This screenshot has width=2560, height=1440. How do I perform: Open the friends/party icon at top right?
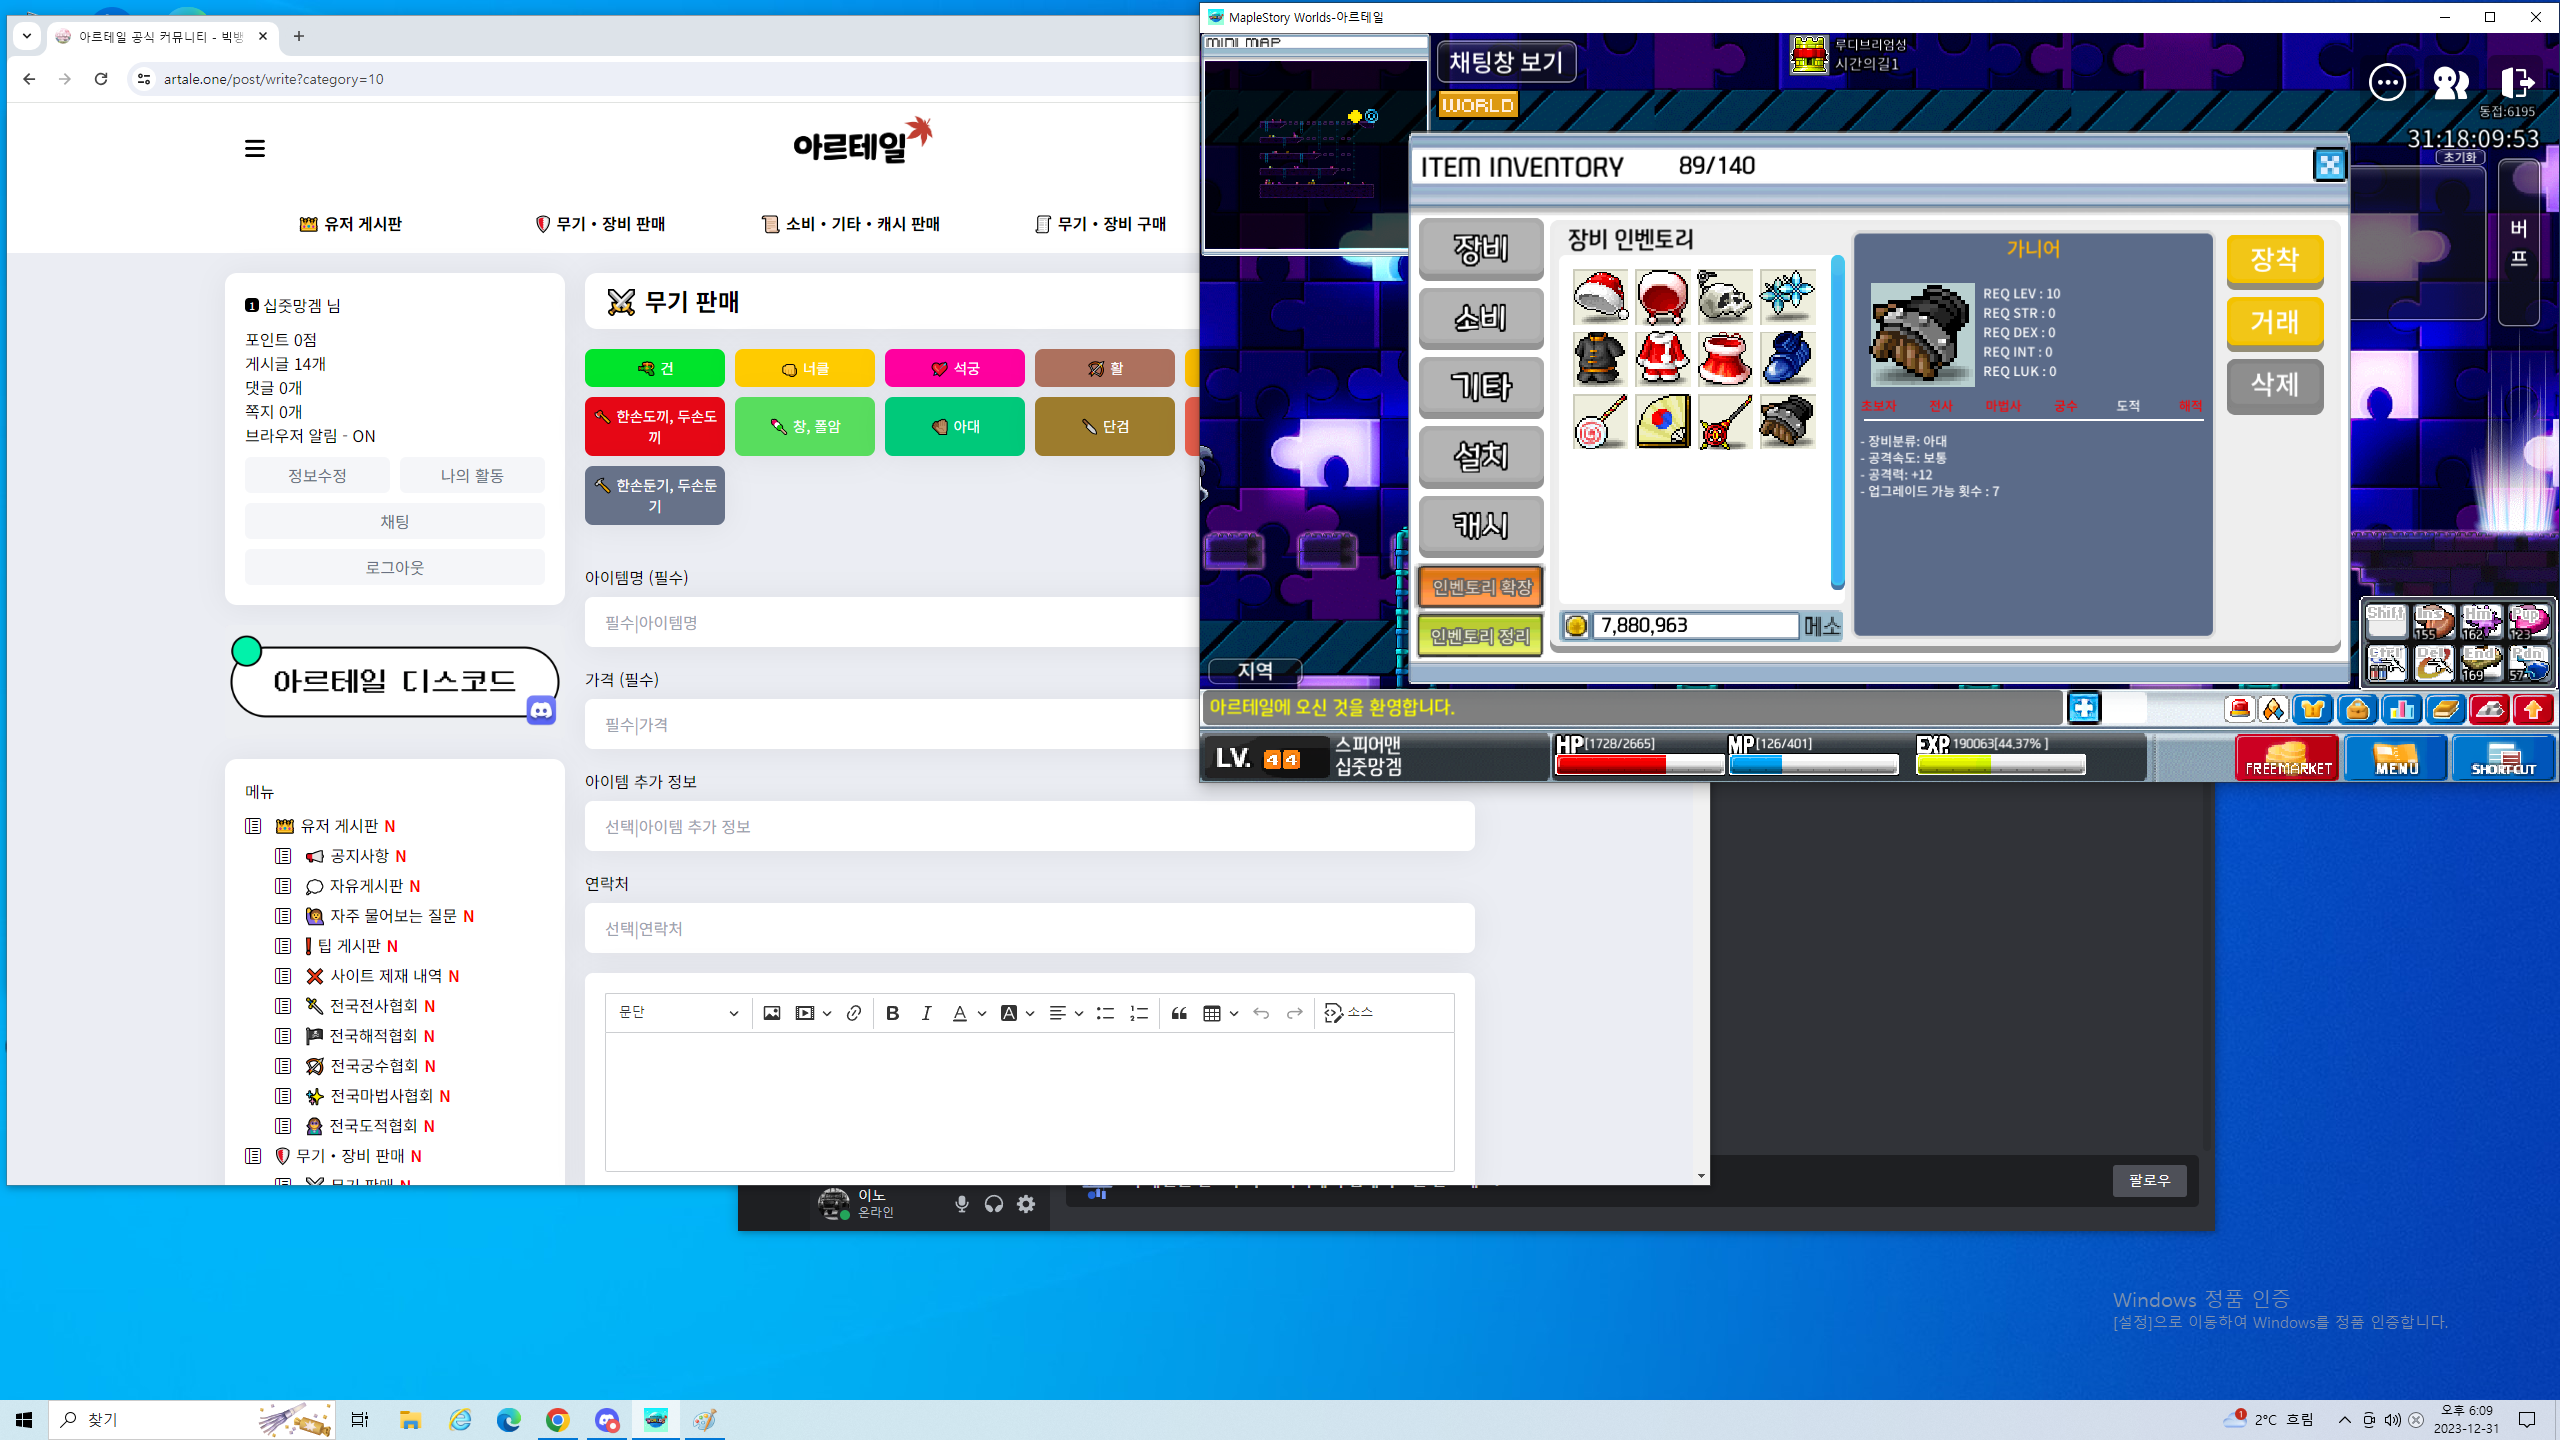click(x=2451, y=82)
